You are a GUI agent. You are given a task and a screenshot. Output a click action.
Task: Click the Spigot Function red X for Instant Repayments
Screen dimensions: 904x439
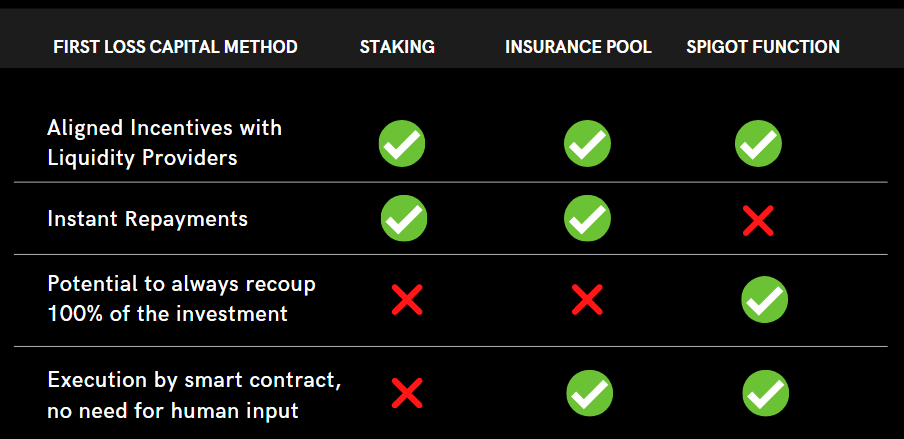coord(758,220)
